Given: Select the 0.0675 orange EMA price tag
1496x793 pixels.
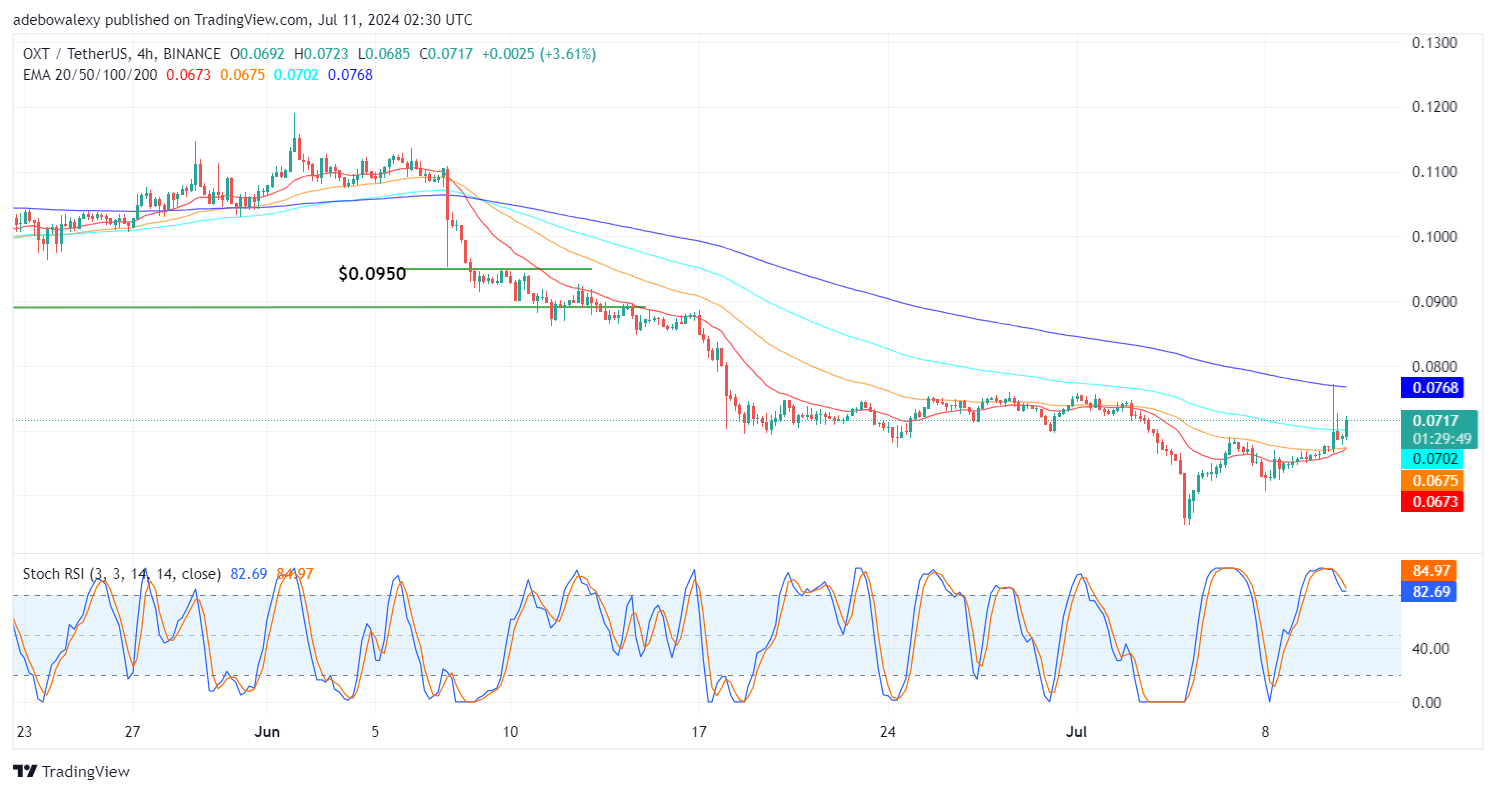Looking at the screenshot, I should click(1434, 481).
